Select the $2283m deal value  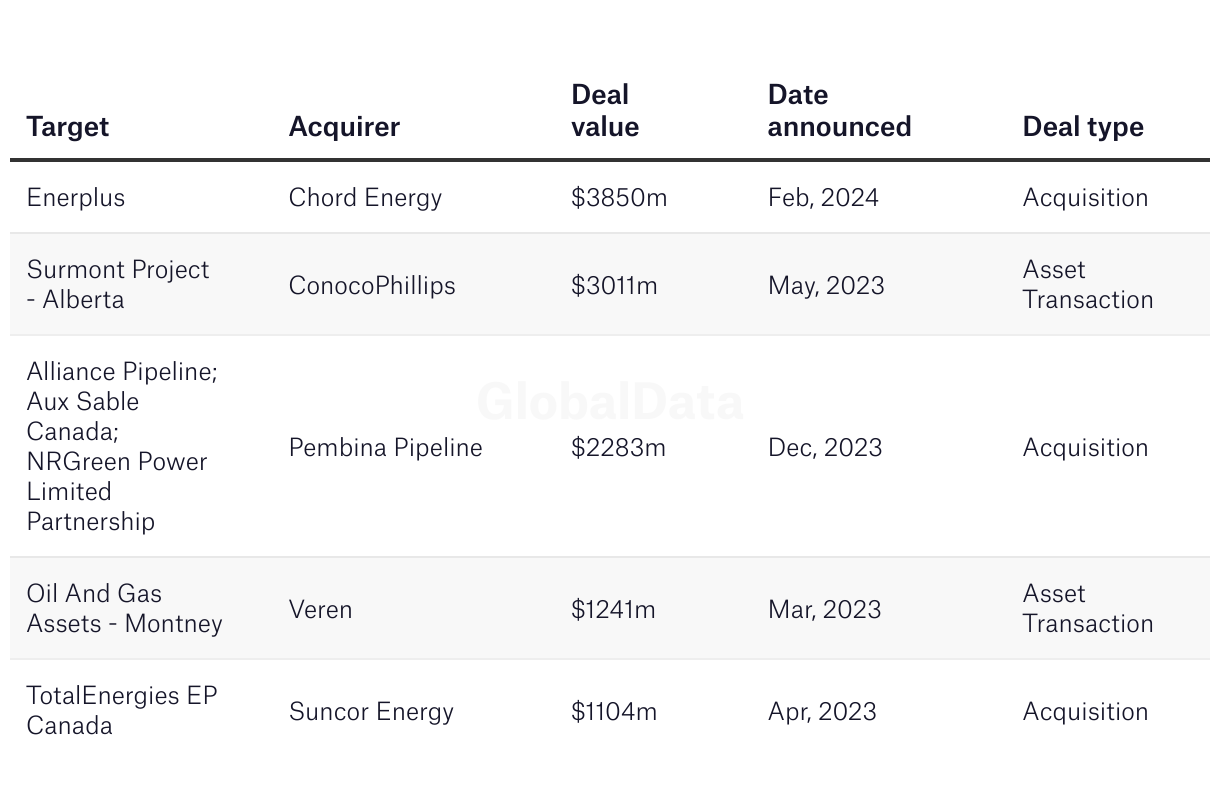coord(618,447)
